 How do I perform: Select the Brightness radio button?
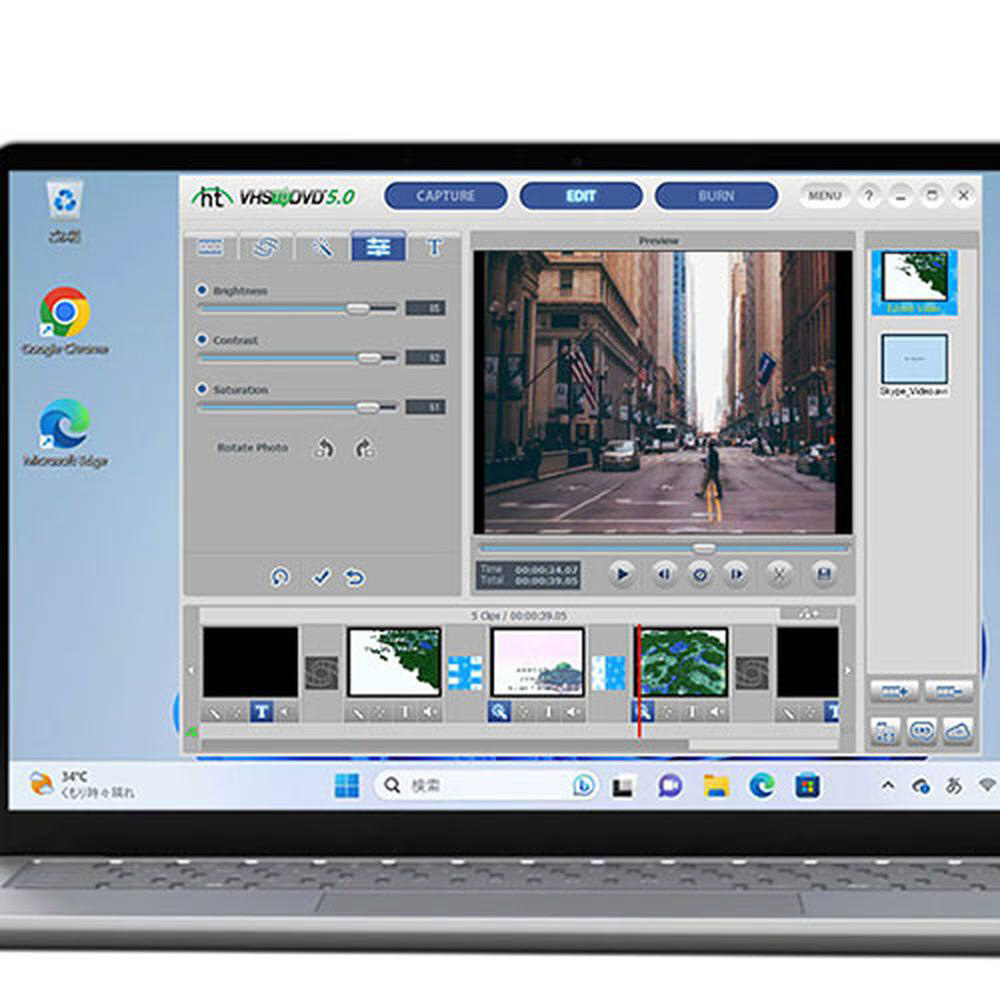(202, 290)
